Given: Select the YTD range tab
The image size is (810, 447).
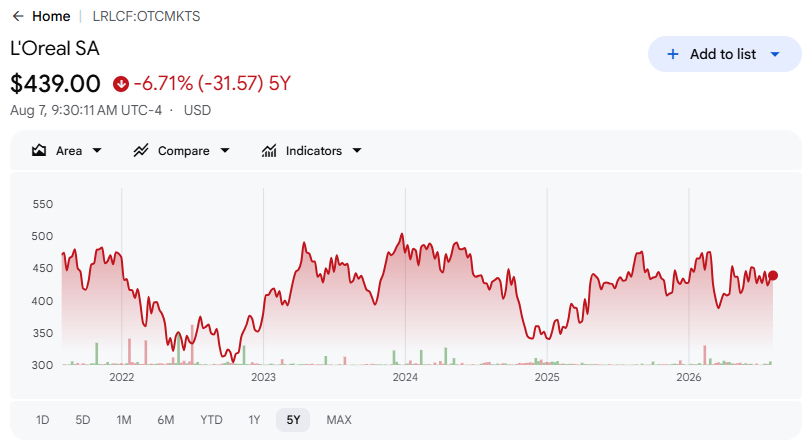Looking at the screenshot, I should (211, 420).
